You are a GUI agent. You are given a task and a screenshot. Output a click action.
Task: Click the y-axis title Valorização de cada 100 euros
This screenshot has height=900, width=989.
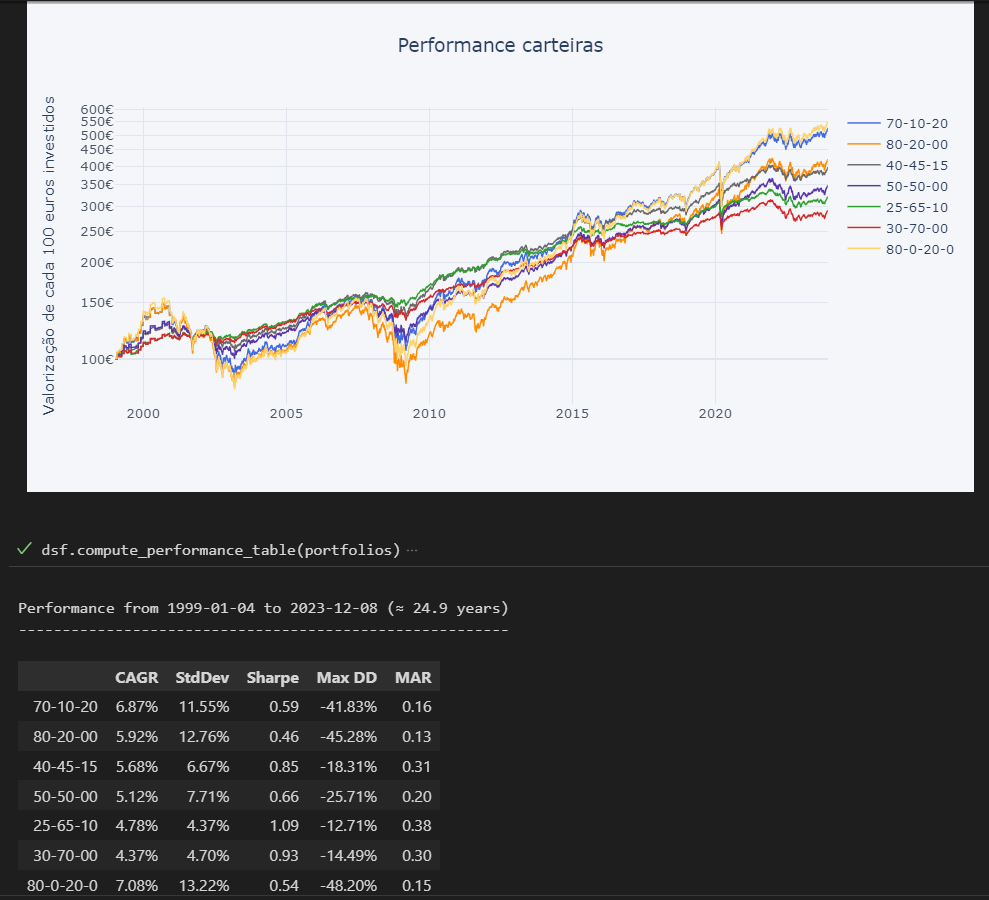point(48,256)
